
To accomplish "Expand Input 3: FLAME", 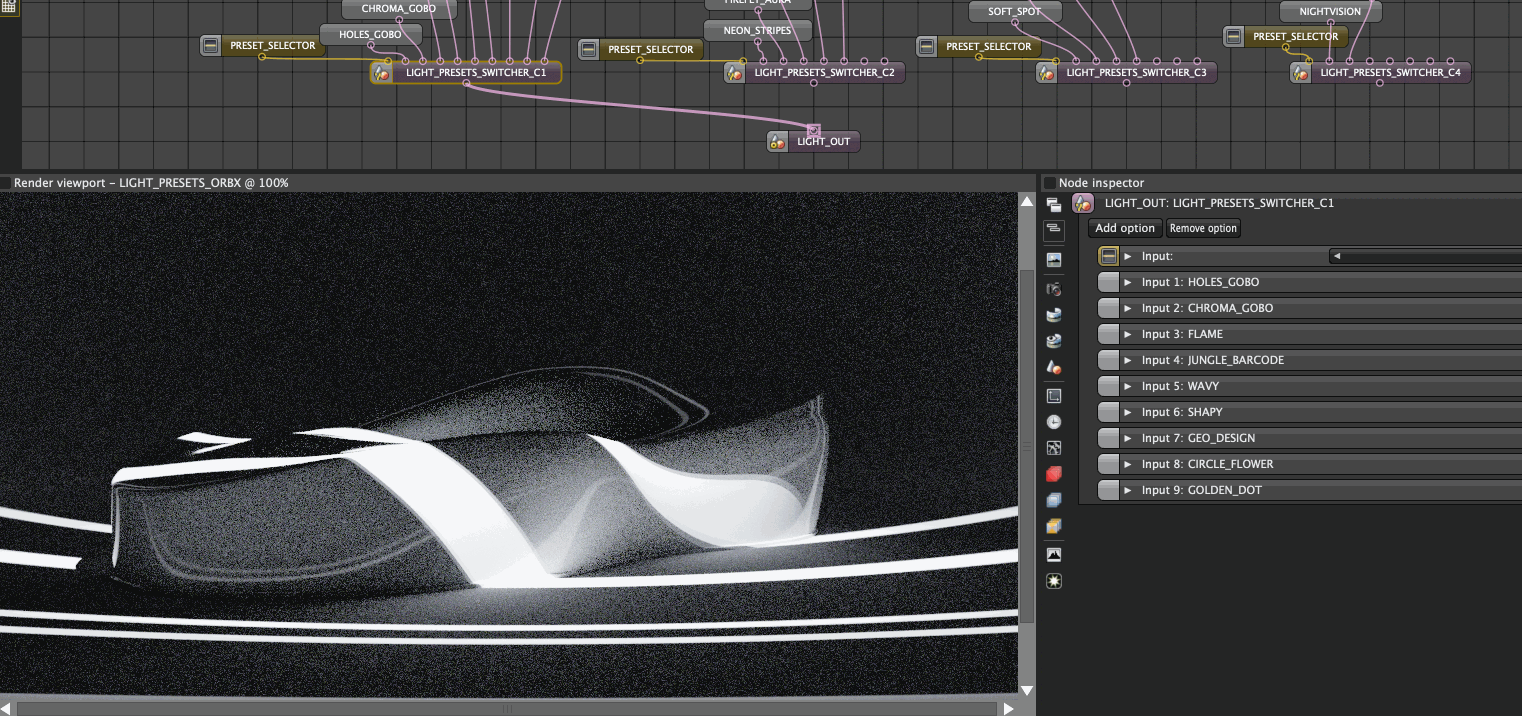I will tap(1129, 335).
